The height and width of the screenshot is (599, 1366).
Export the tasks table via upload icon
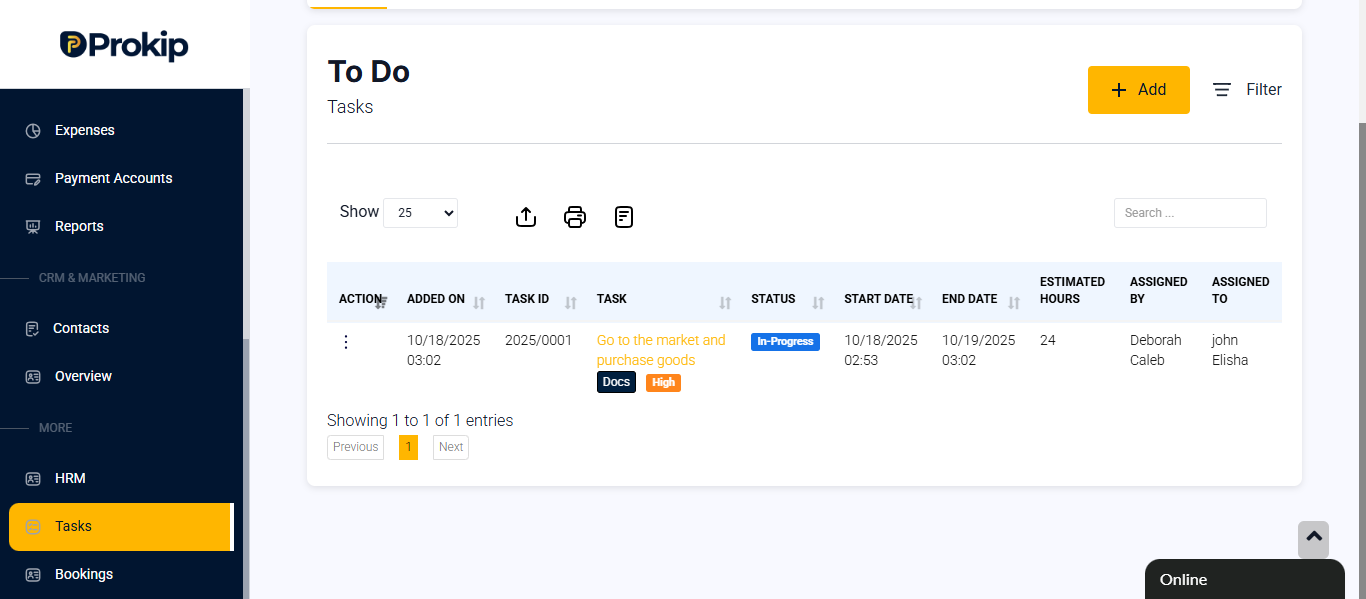point(526,217)
